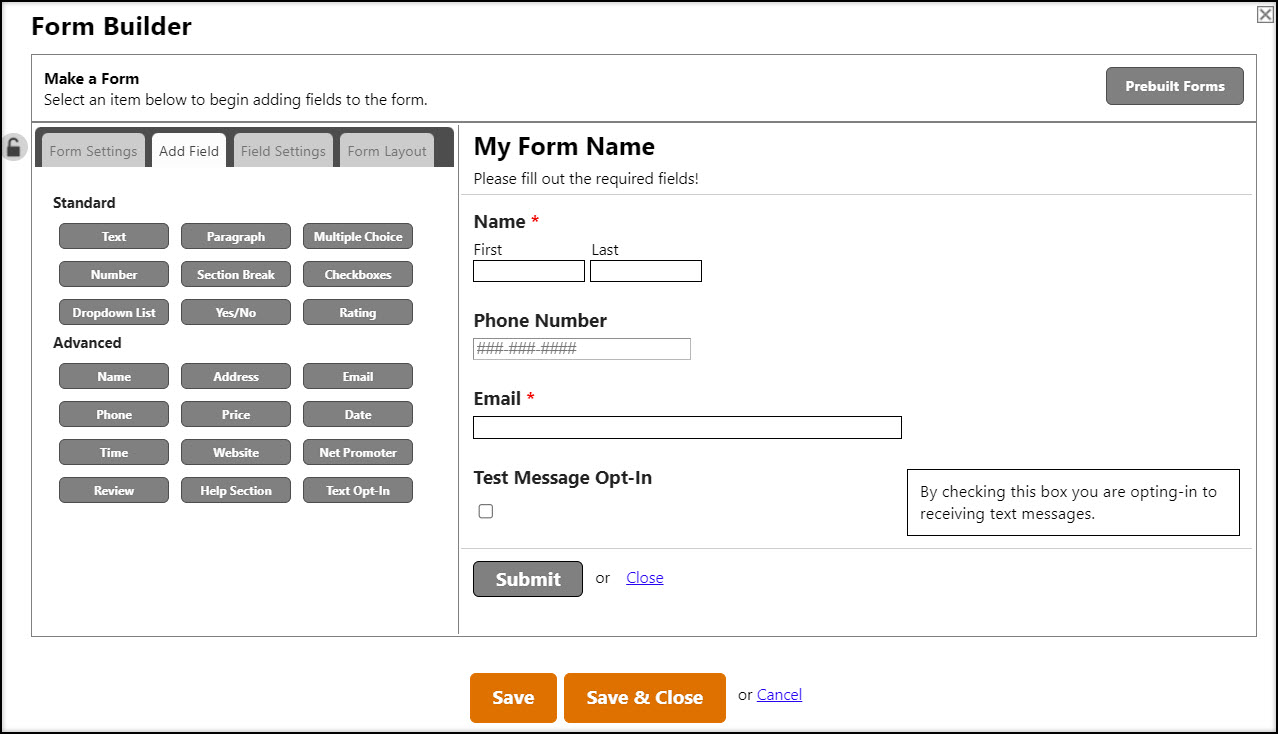Add an Address field

[235, 376]
